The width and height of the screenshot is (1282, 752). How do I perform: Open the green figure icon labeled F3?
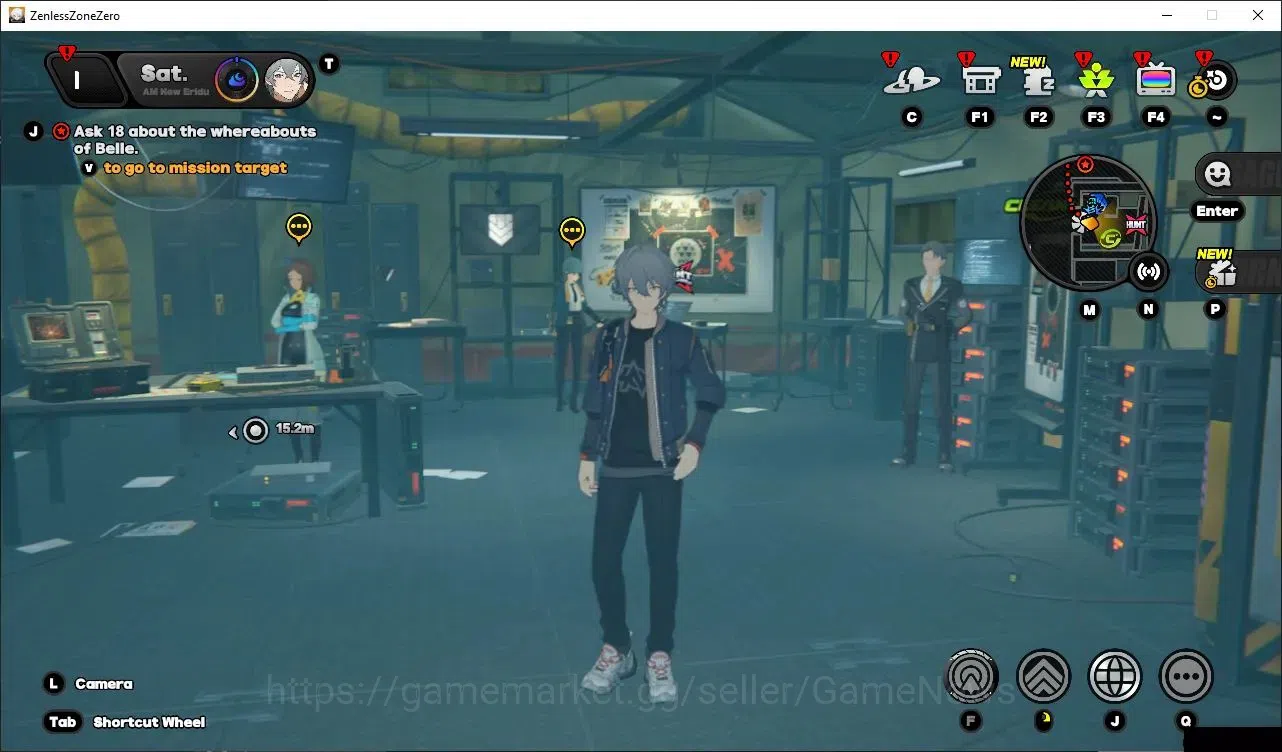[1096, 79]
